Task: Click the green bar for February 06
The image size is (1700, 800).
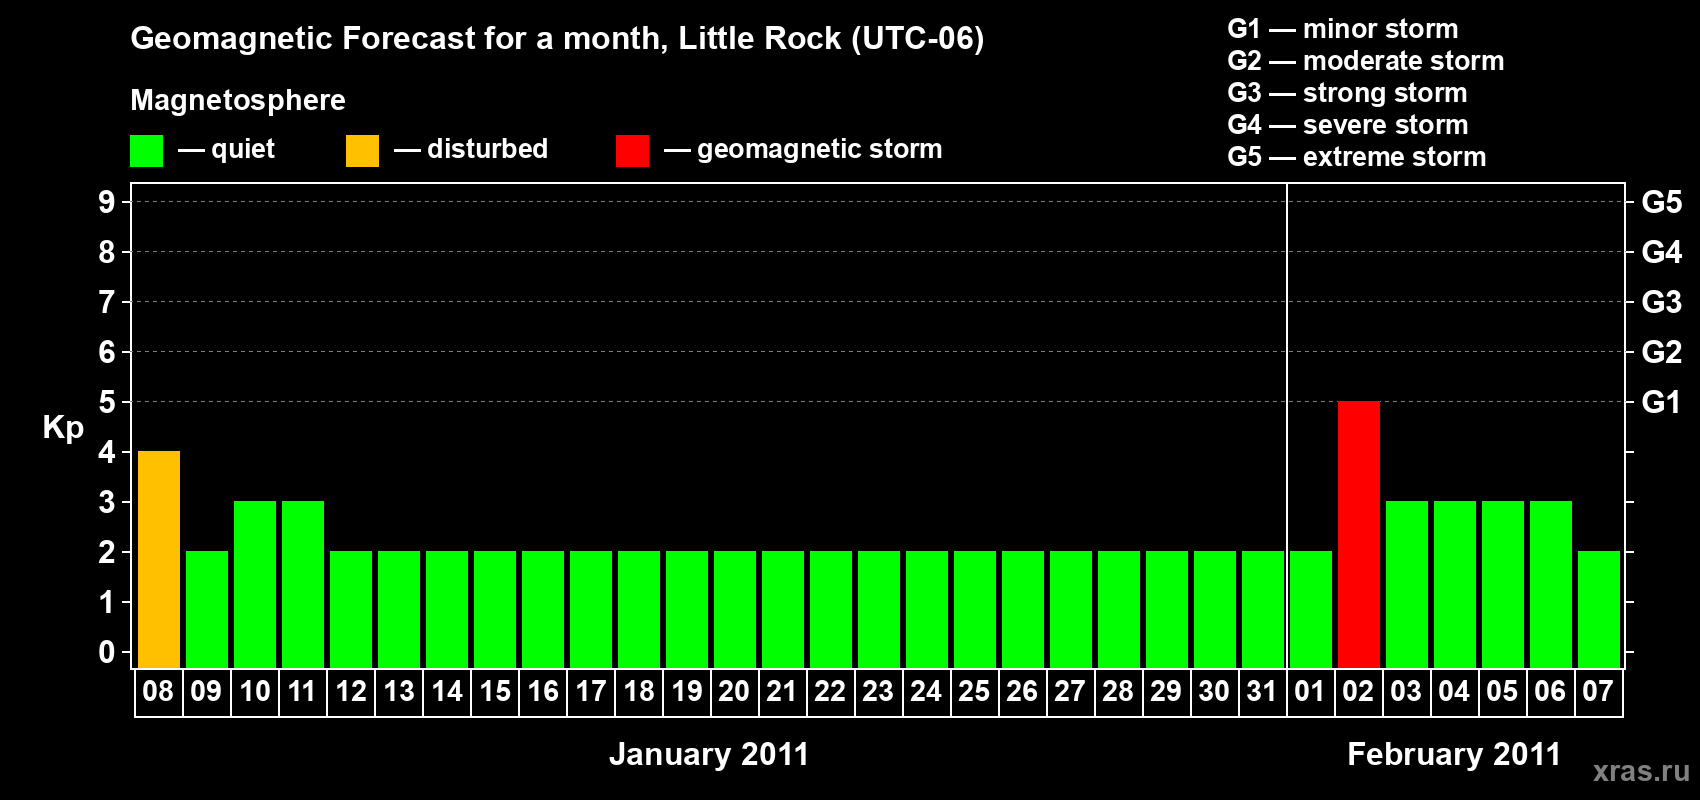Action: coord(1551,585)
